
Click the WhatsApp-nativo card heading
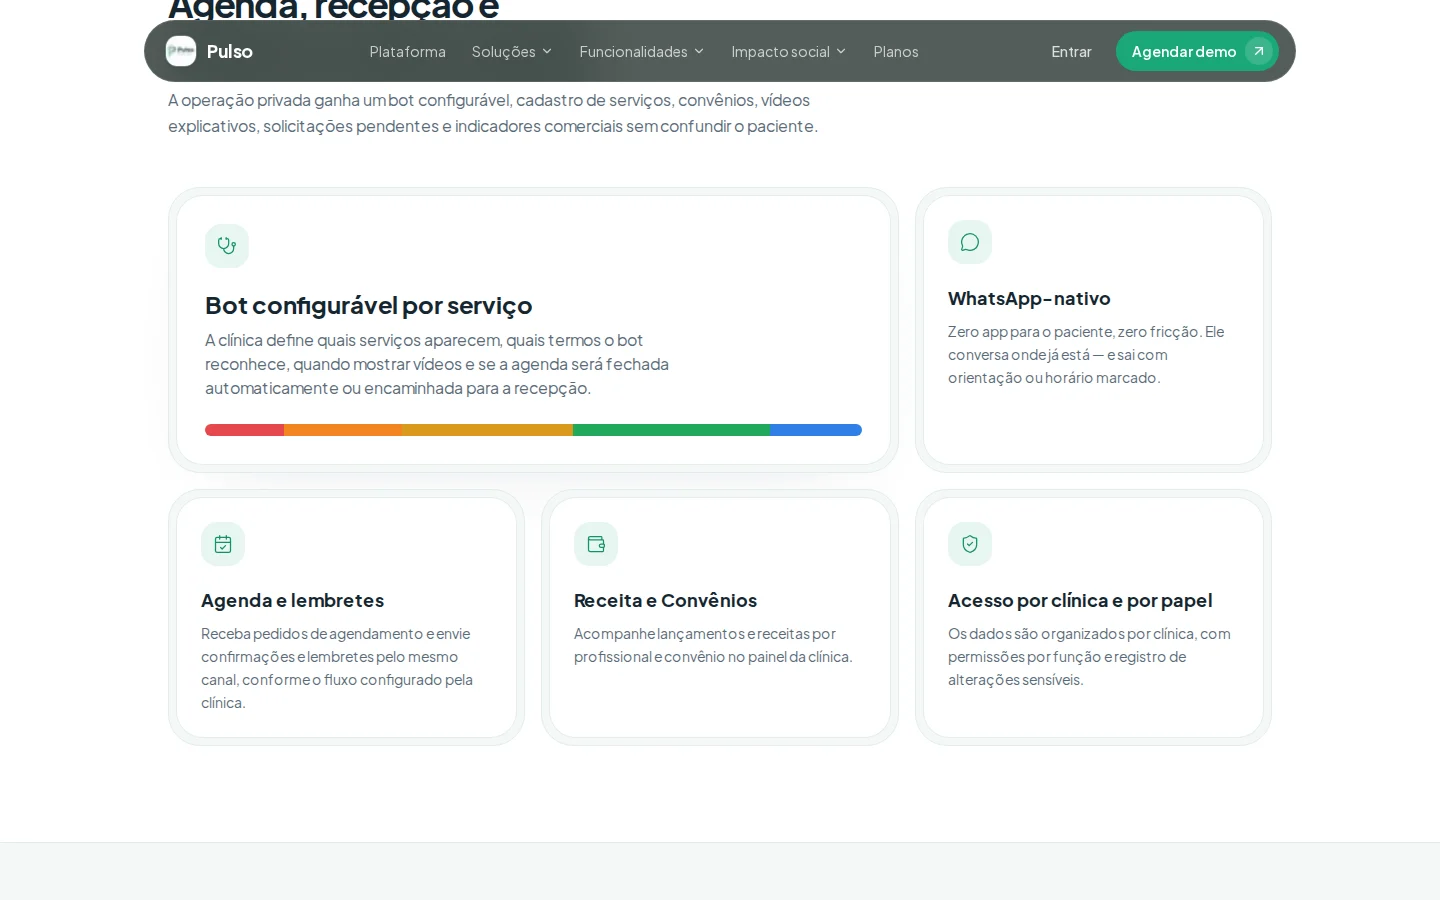pos(1029,298)
